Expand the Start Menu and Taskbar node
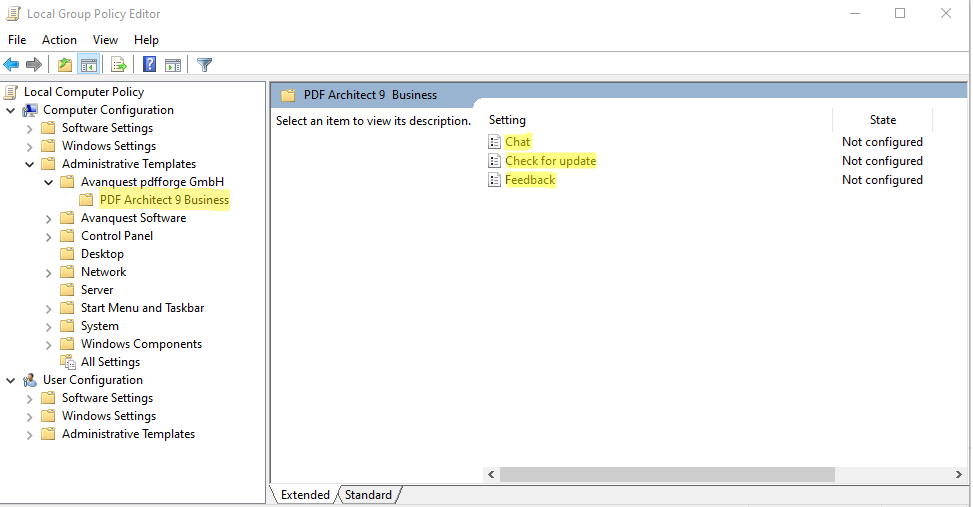The height and width of the screenshot is (507, 973). [x=48, y=309]
